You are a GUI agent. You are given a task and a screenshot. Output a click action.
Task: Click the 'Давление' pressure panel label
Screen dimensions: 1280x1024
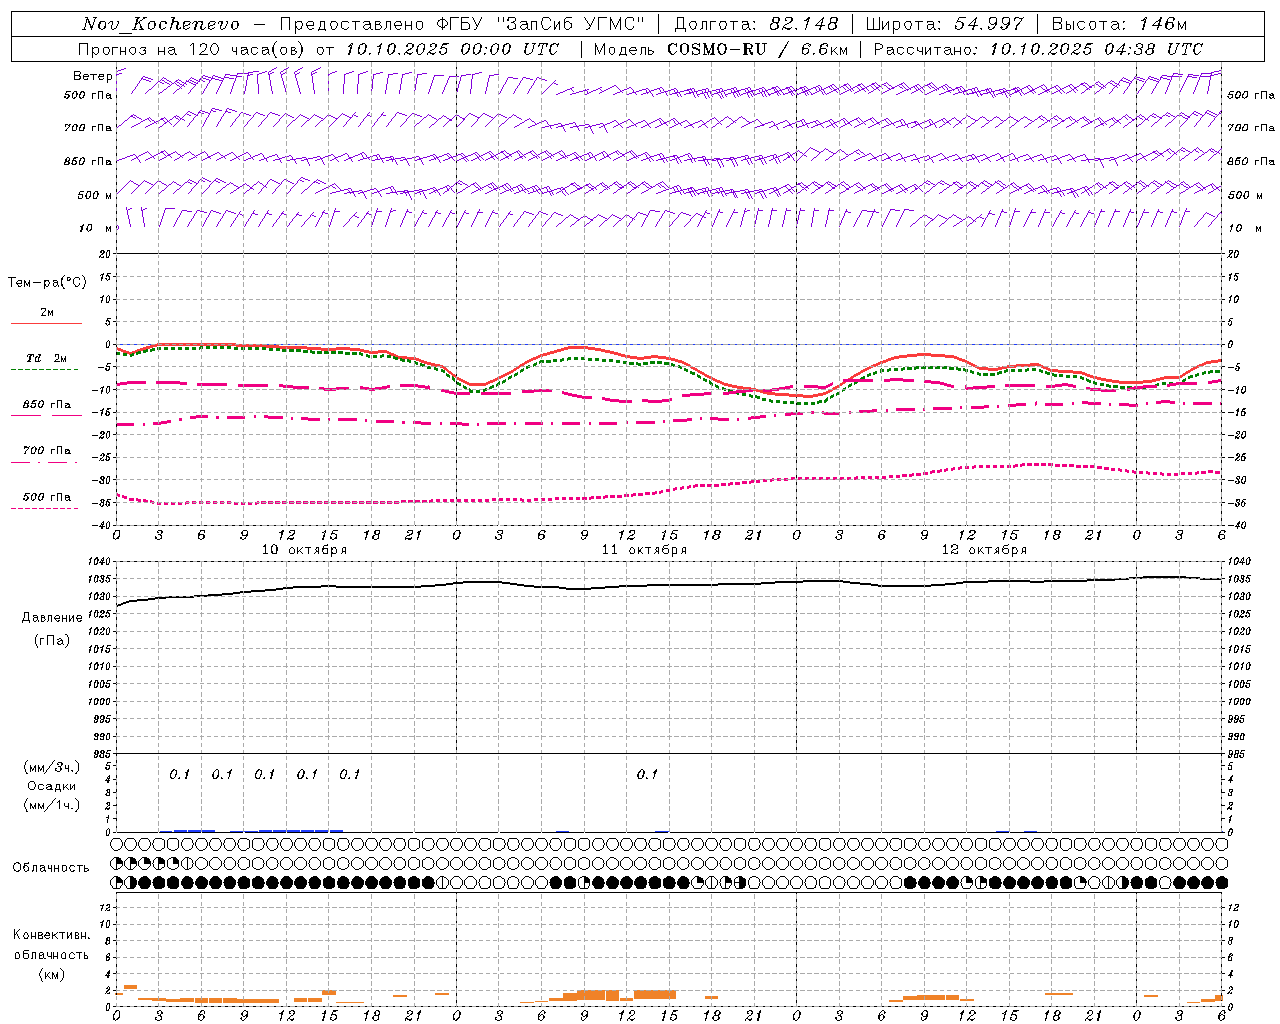pos(52,618)
